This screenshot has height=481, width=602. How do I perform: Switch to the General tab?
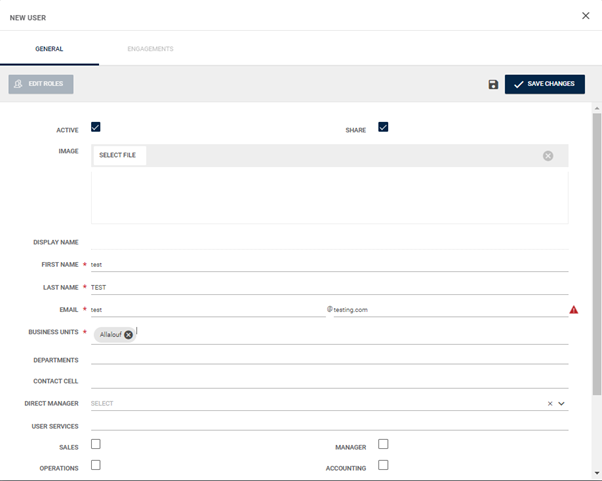point(49,49)
